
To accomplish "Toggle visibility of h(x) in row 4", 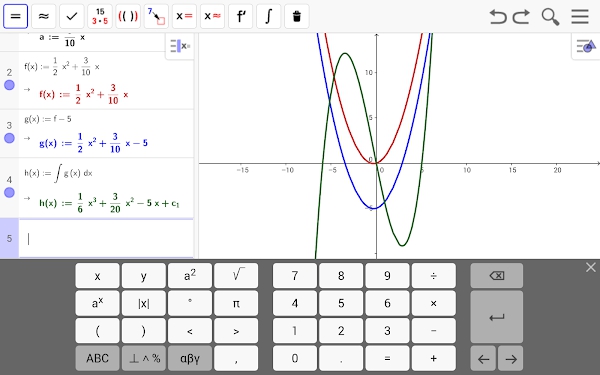I will 9,192.
